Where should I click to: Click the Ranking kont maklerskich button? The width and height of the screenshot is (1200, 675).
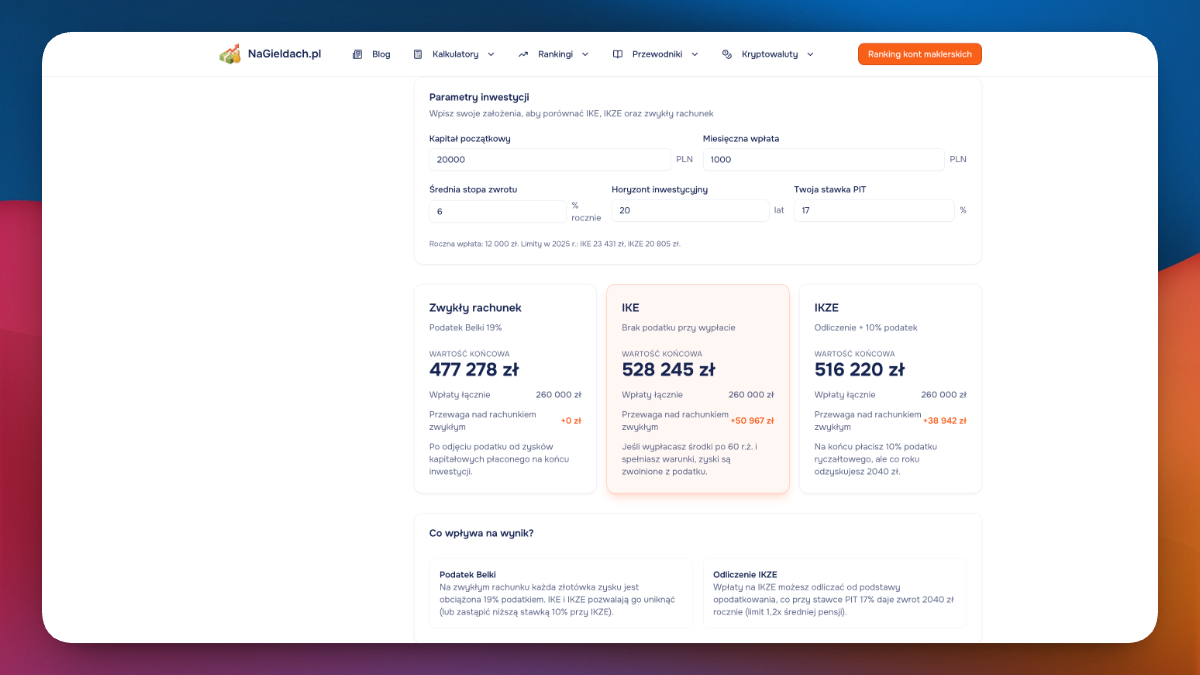click(920, 54)
